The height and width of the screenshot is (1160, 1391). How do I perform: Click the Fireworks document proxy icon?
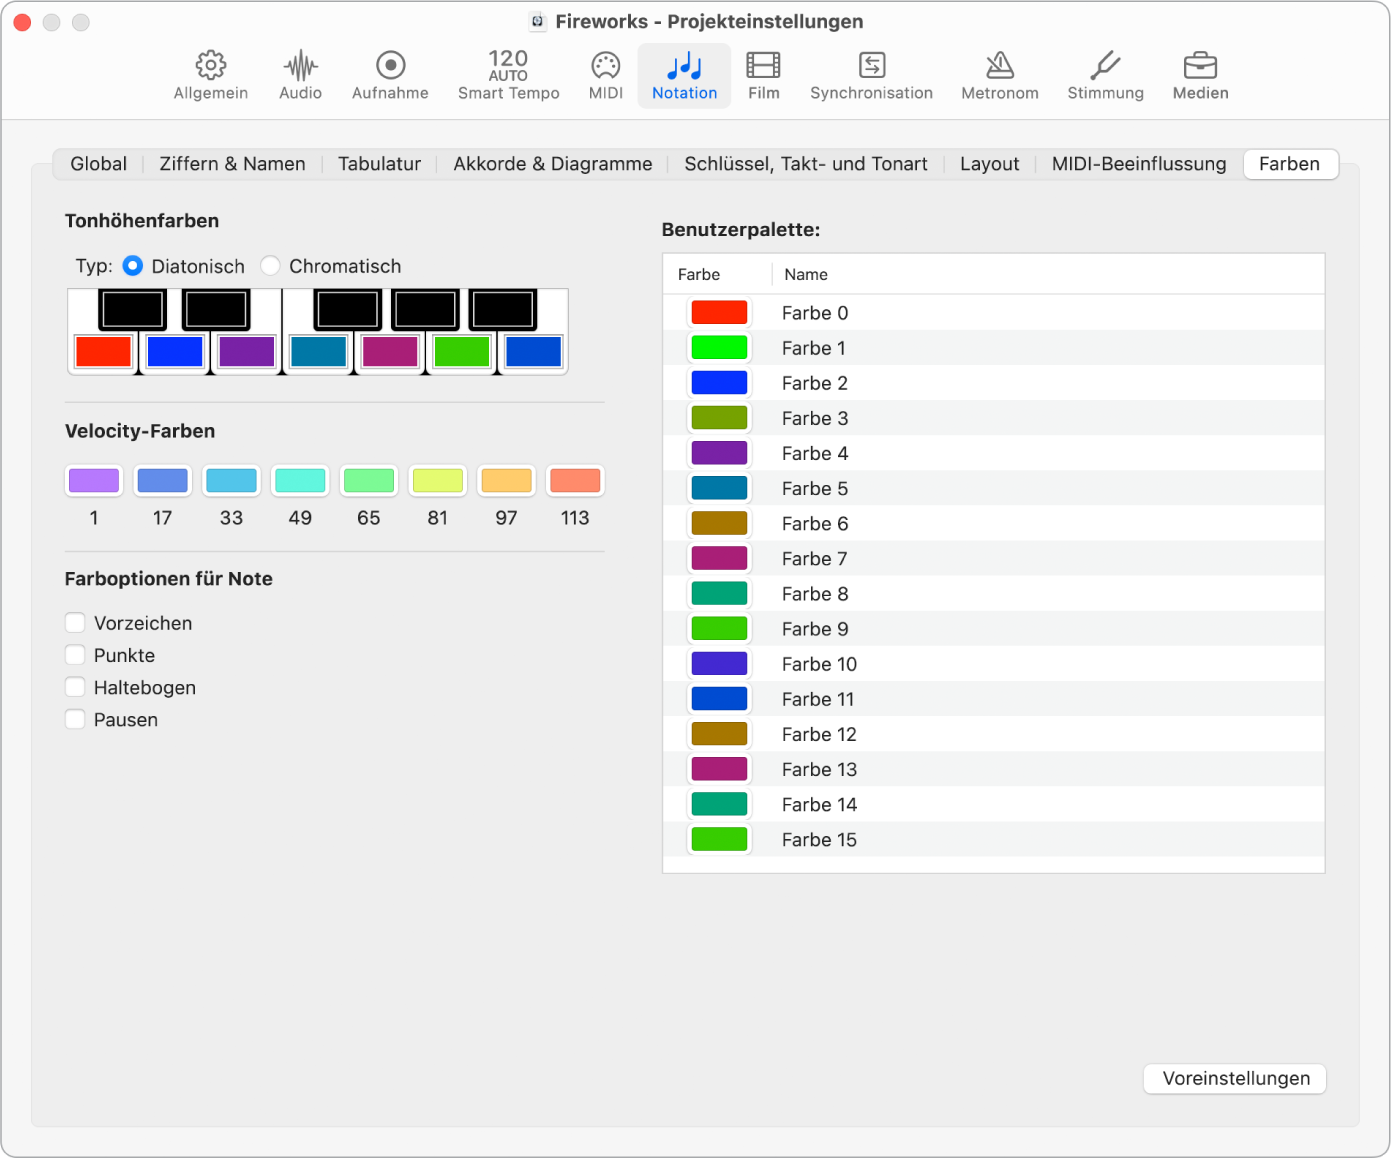click(537, 21)
